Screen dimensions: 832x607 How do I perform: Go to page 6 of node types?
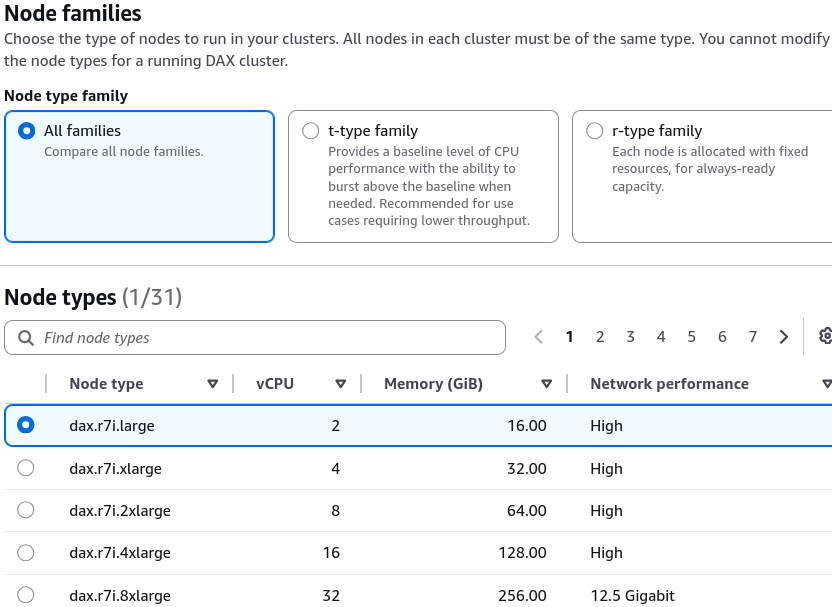coord(722,337)
